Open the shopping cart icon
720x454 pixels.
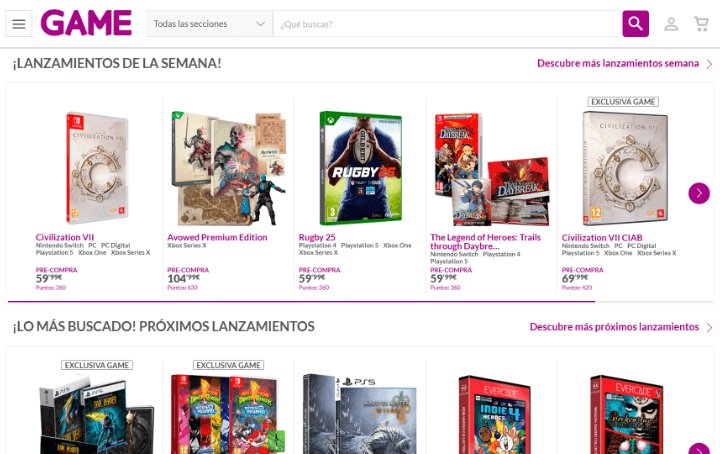click(x=701, y=24)
